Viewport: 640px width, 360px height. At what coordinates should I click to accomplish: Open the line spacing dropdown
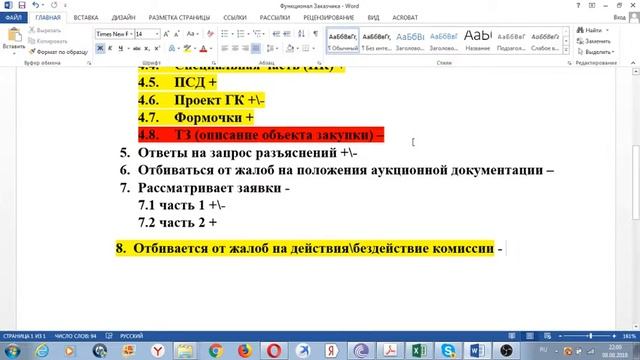click(272, 48)
